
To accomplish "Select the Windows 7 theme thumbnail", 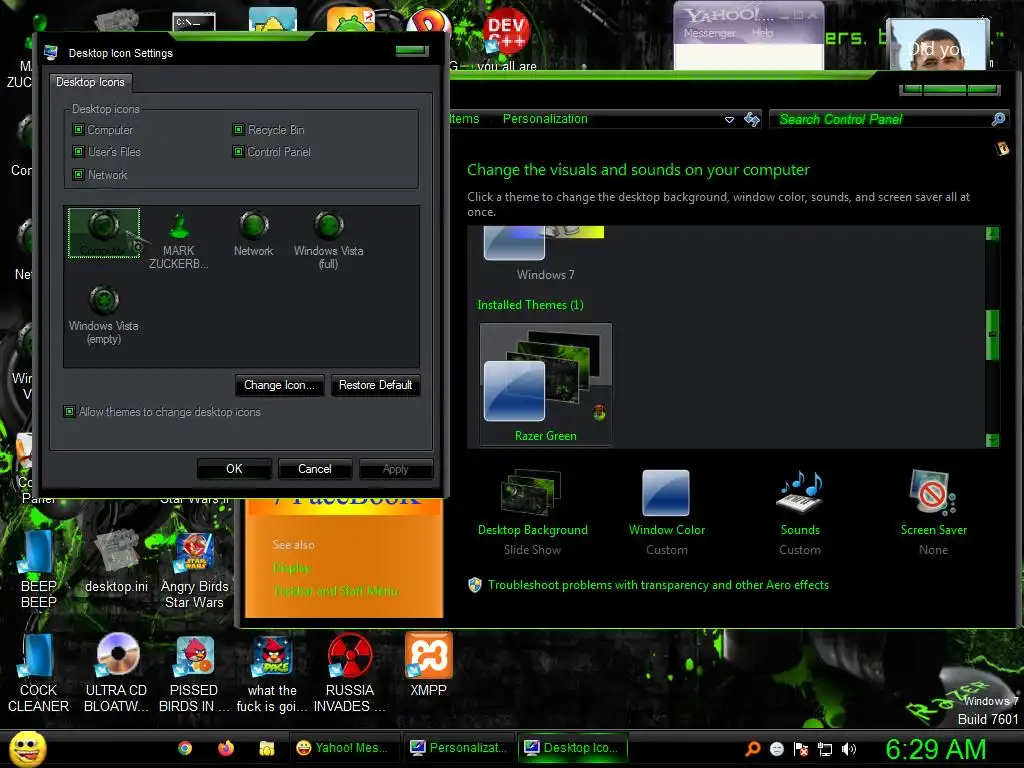I will pyautogui.click(x=546, y=253).
